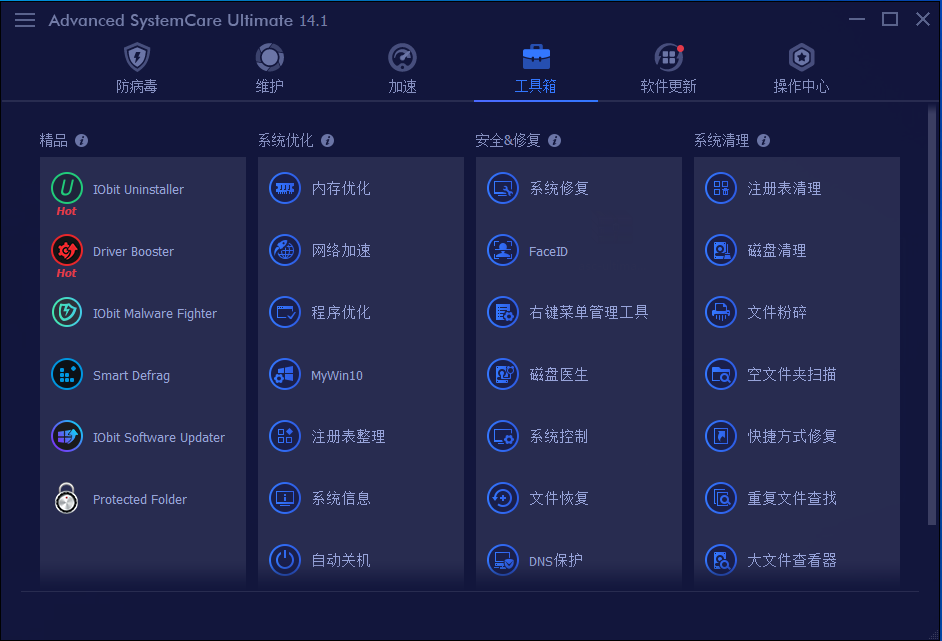Image resolution: width=942 pixels, height=641 pixels.
Task: Click the 注册表整理 icon
Action: click(x=285, y=436)
